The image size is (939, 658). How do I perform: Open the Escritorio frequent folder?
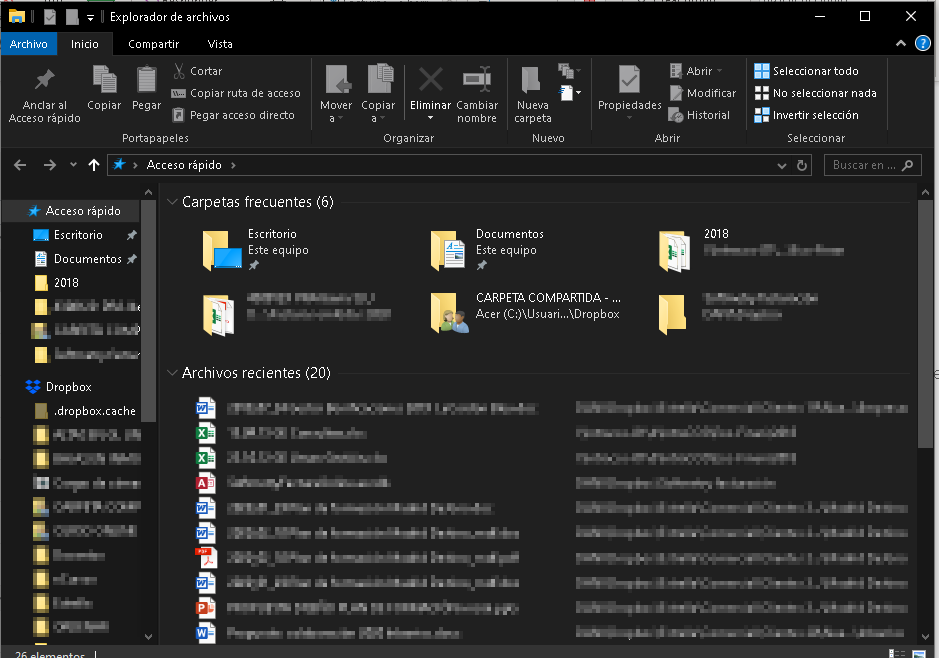tap(257, 249)
